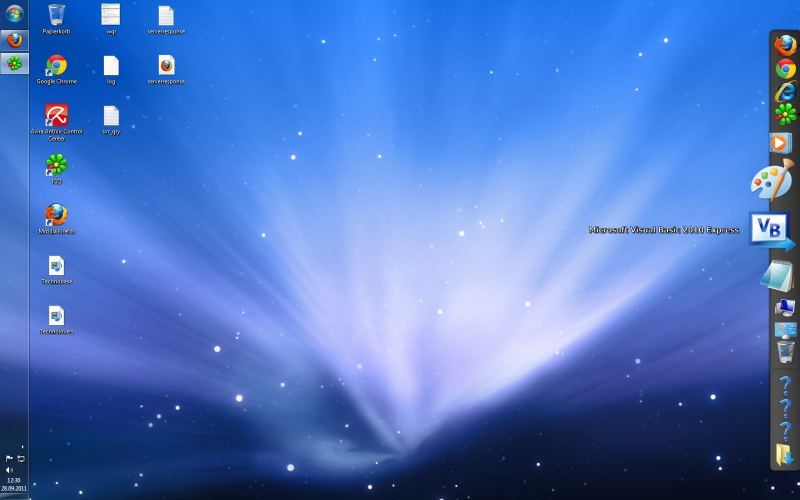Viewport: 800px width, 500px height.
Task: Open the Windows Start orb
Action: click(14, 14)
